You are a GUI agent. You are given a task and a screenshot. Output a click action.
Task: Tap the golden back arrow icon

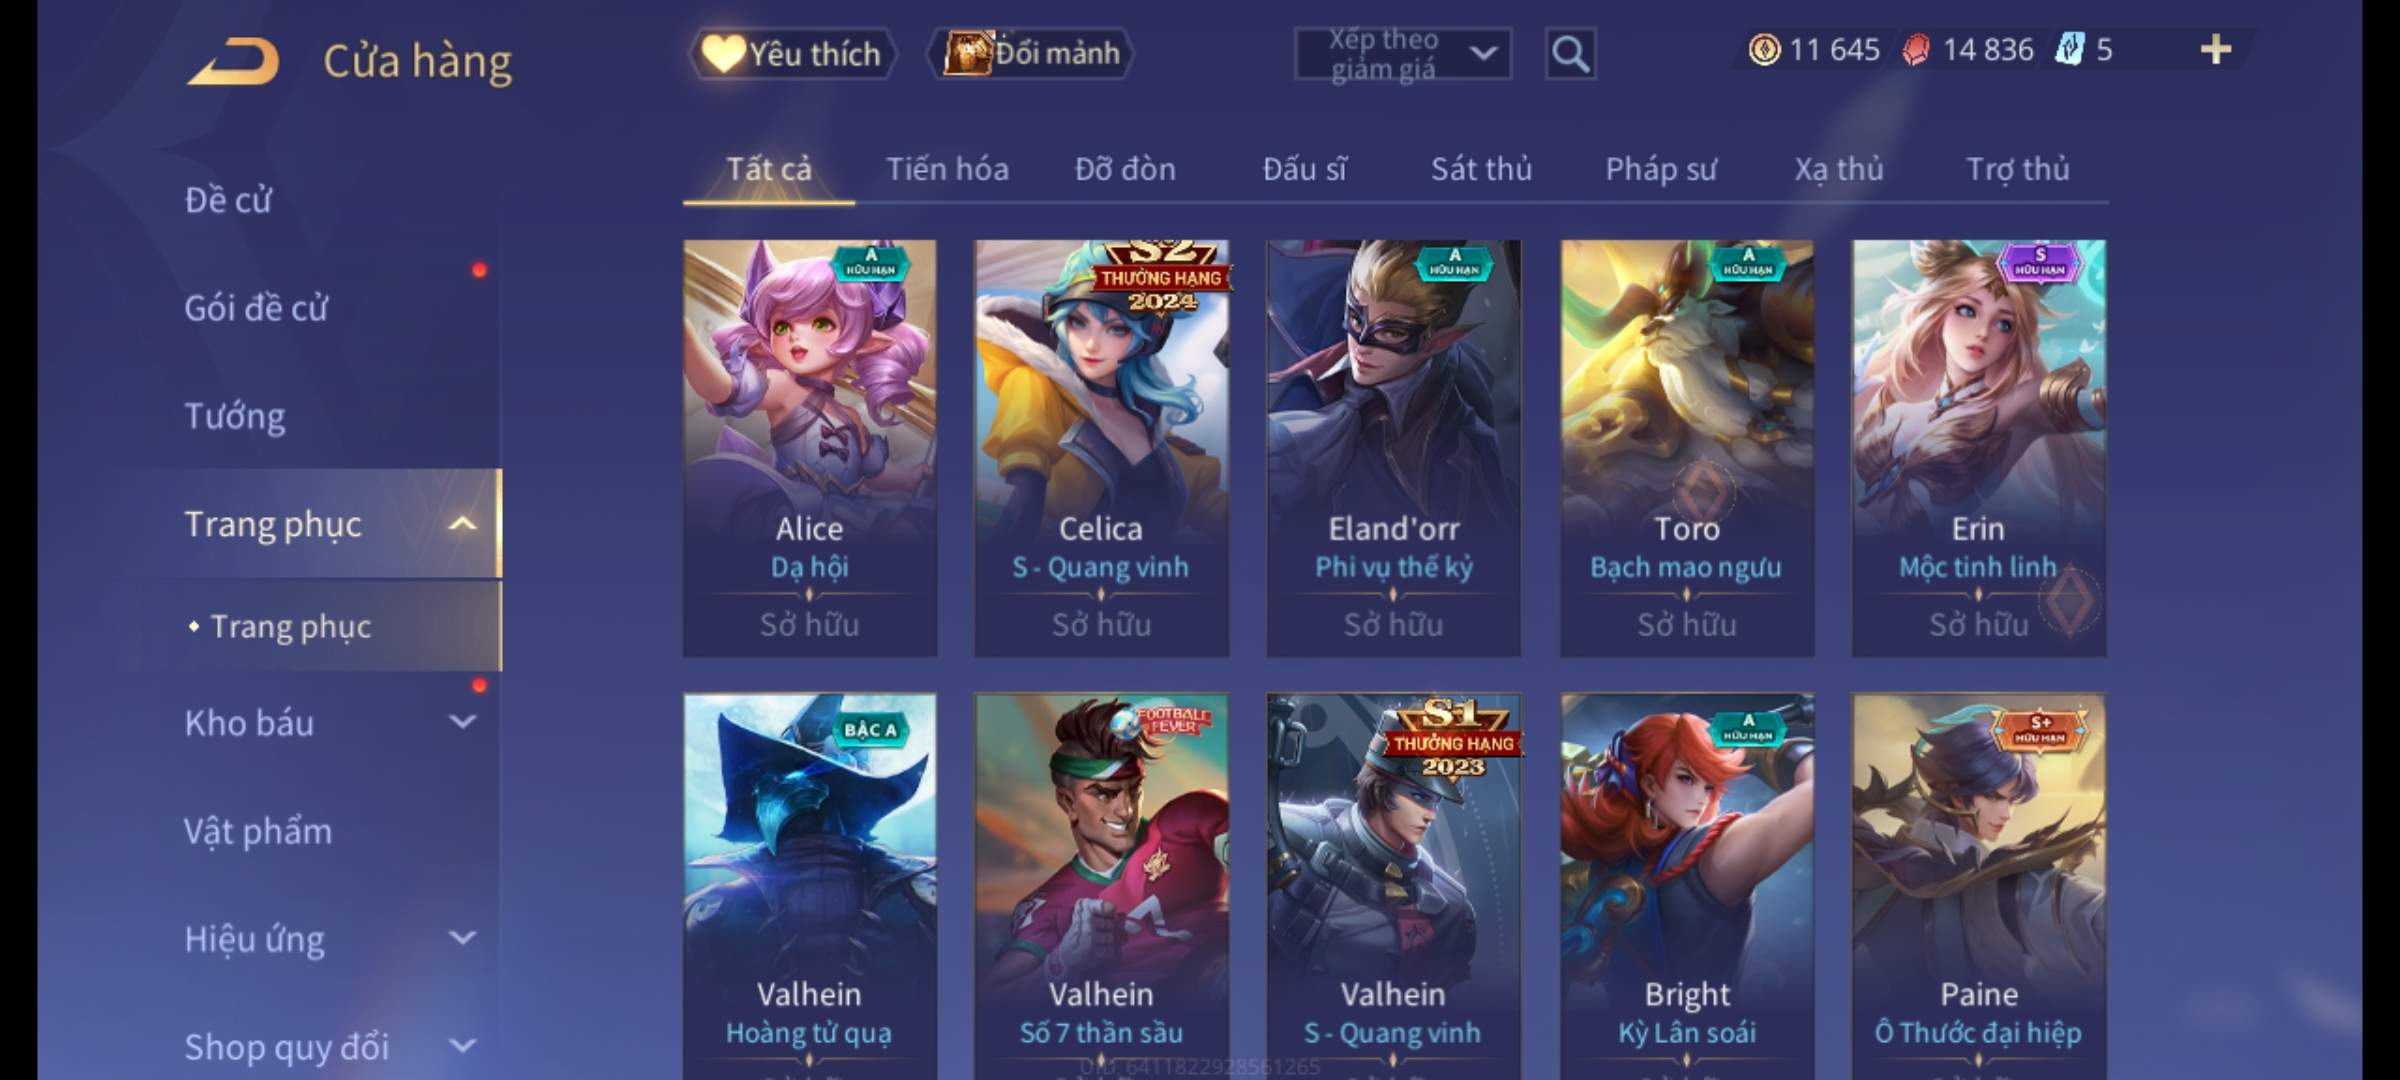point(233,62)
